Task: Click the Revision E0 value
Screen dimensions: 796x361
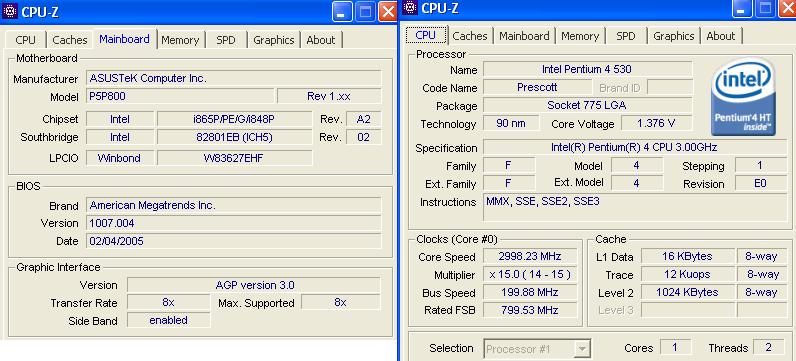Action: point(760,183)
